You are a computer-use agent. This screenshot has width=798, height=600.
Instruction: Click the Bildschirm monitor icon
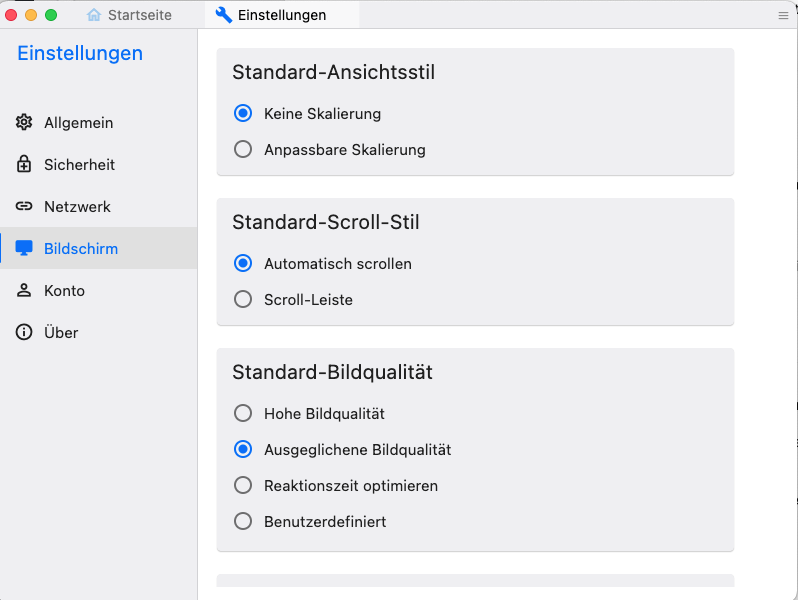(24, 249)
